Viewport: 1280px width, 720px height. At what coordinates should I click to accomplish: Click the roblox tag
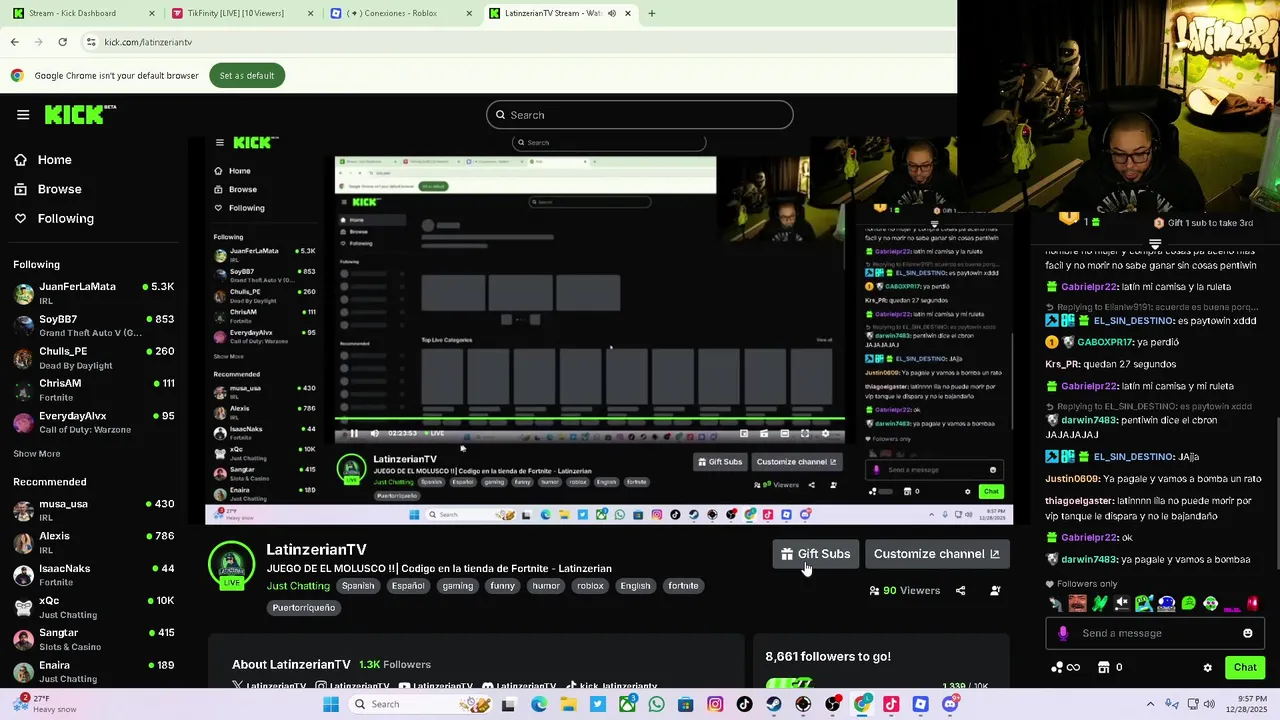pos(590,586)
